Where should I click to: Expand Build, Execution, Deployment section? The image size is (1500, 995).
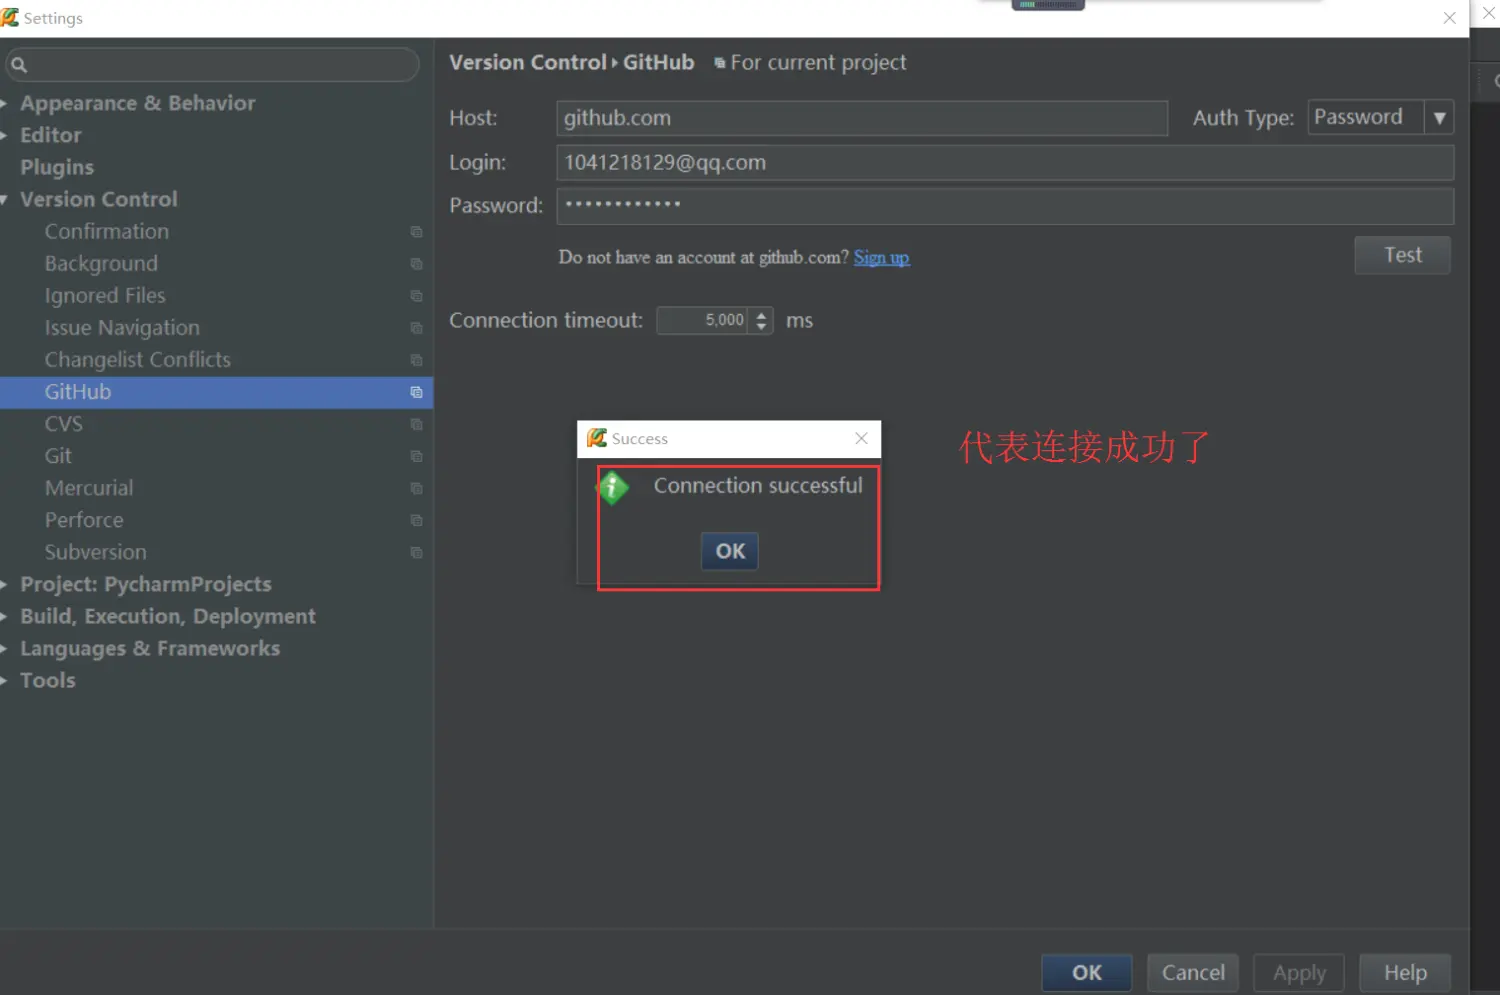[x=5, y=617]
